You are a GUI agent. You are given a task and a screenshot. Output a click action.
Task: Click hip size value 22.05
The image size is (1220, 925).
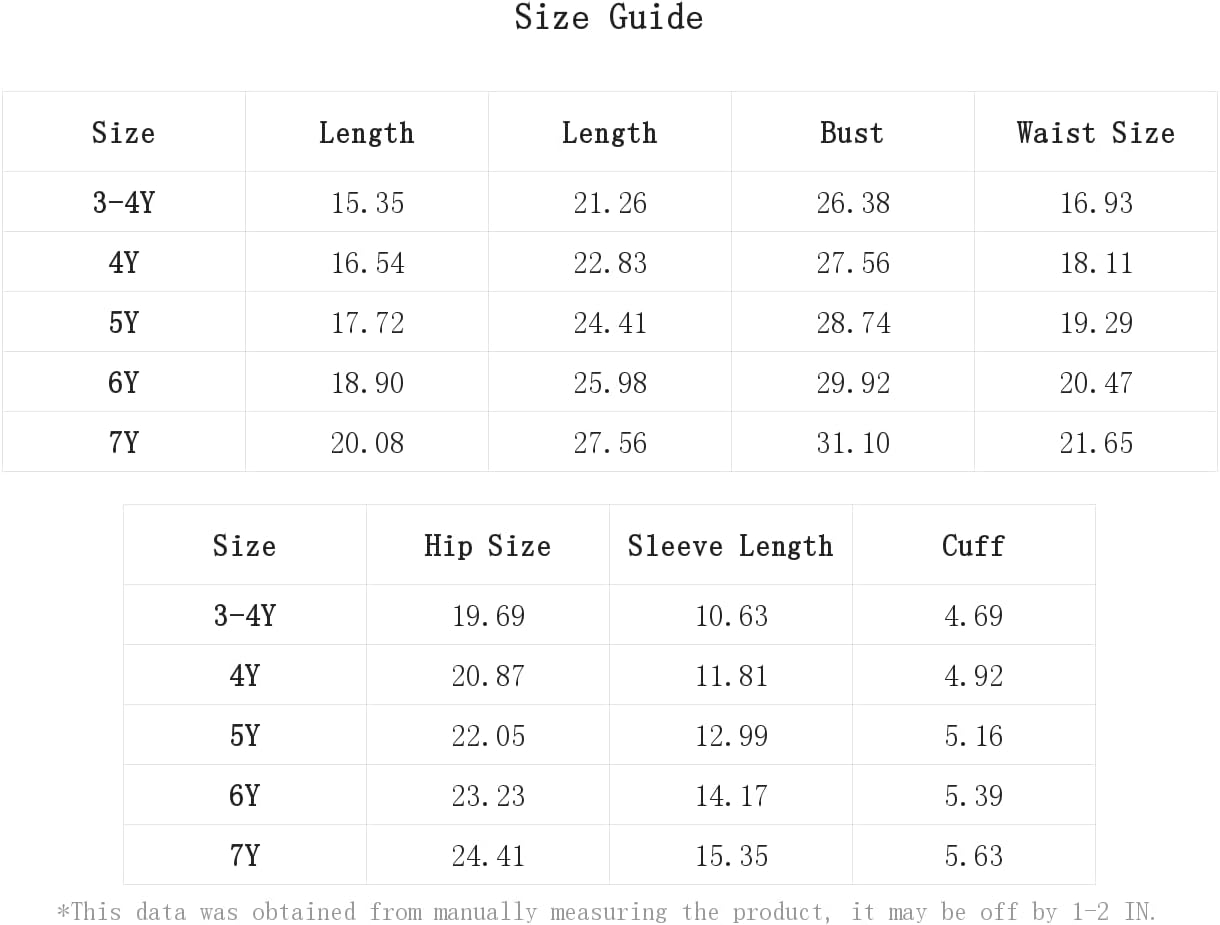coord(488,736)
